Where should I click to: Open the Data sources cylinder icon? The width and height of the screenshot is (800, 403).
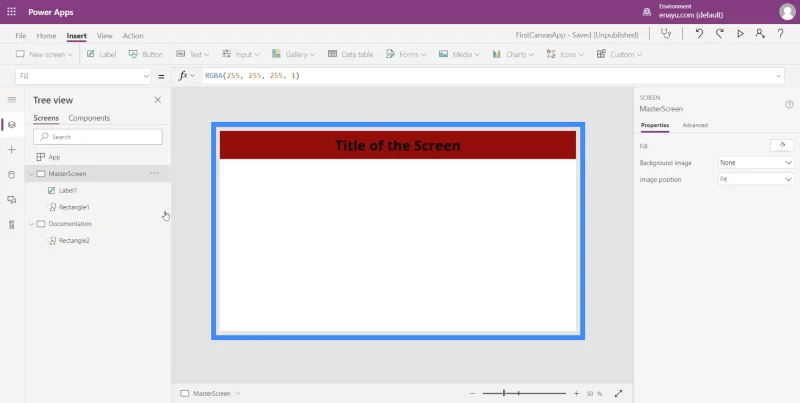(12, 174)
